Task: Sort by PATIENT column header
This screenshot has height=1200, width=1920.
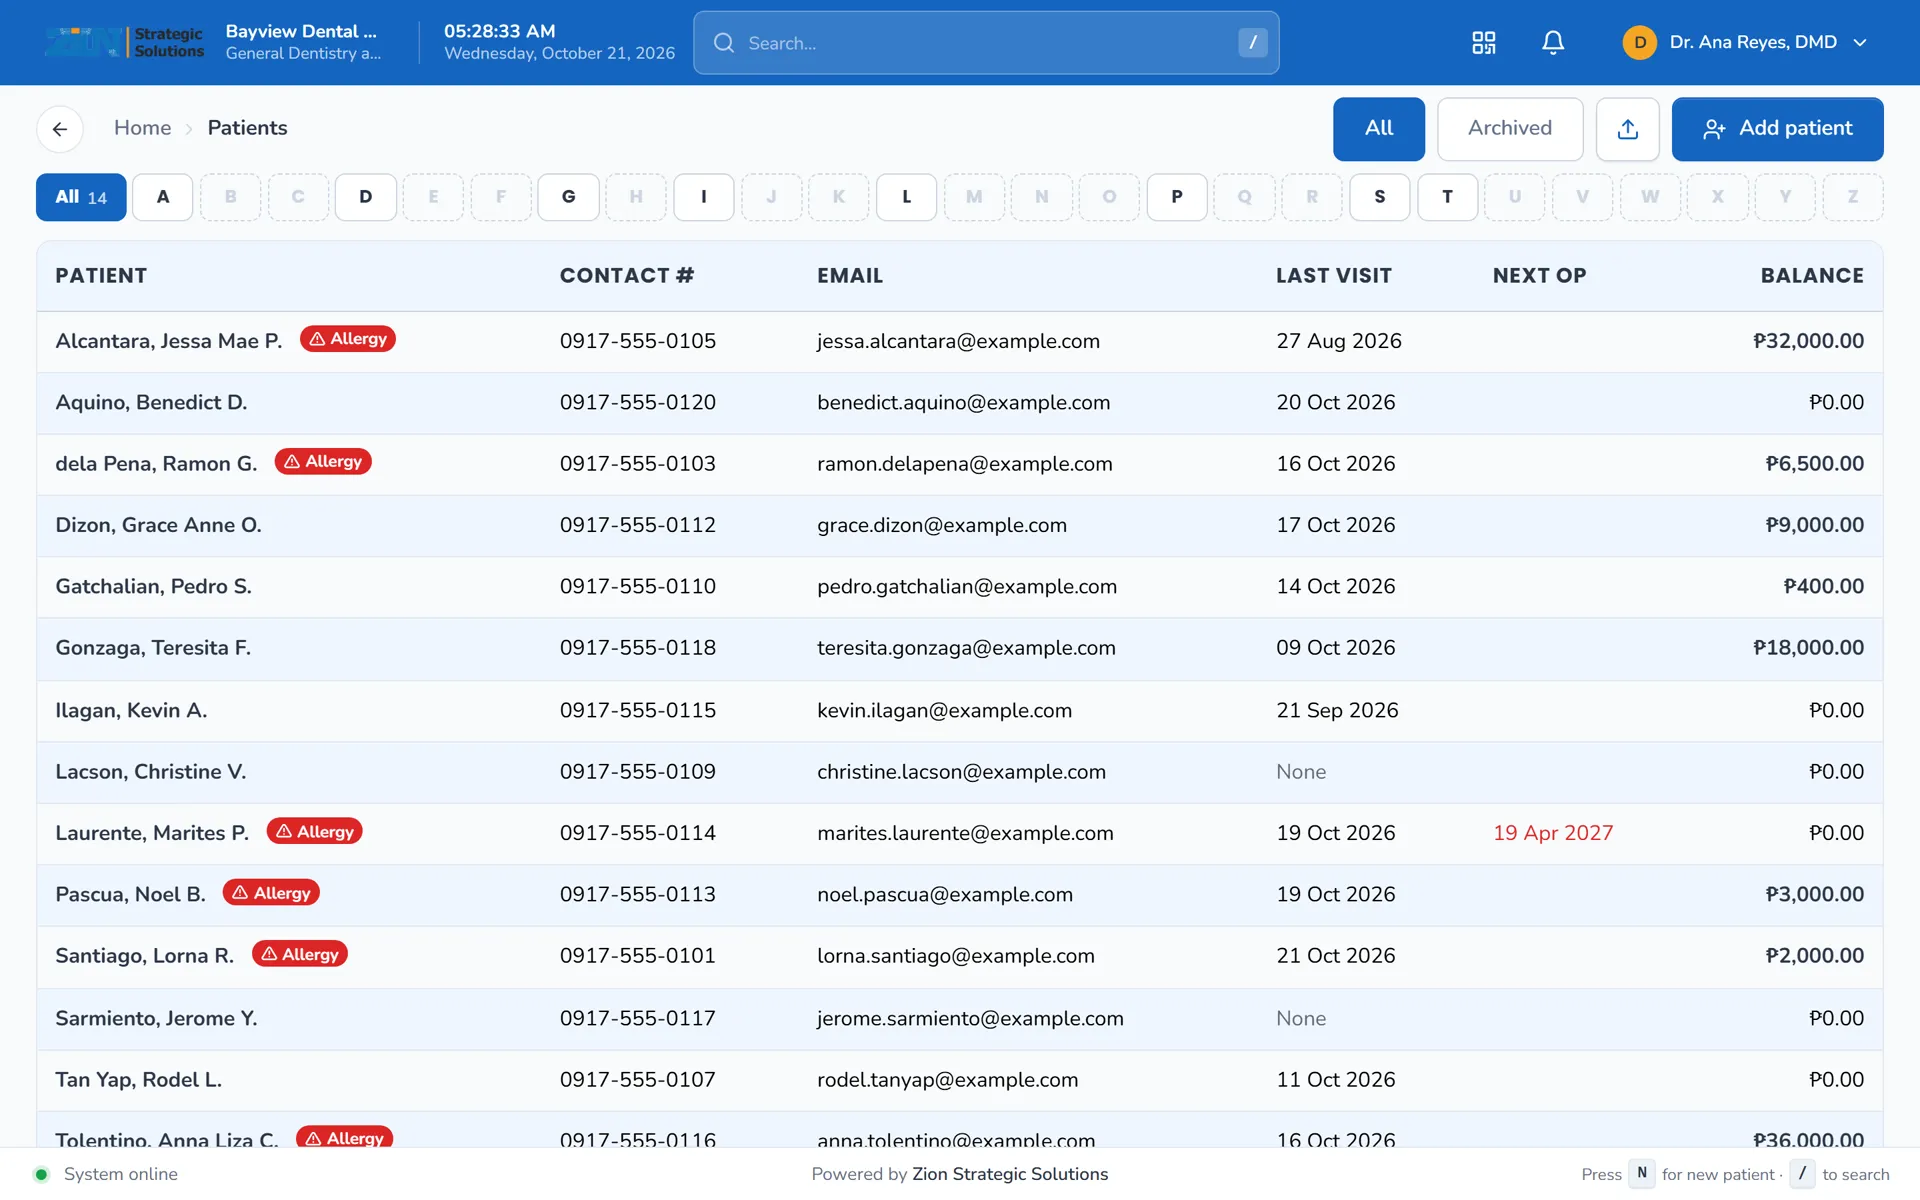Action: pyautogui.click(x=101, y=276)
